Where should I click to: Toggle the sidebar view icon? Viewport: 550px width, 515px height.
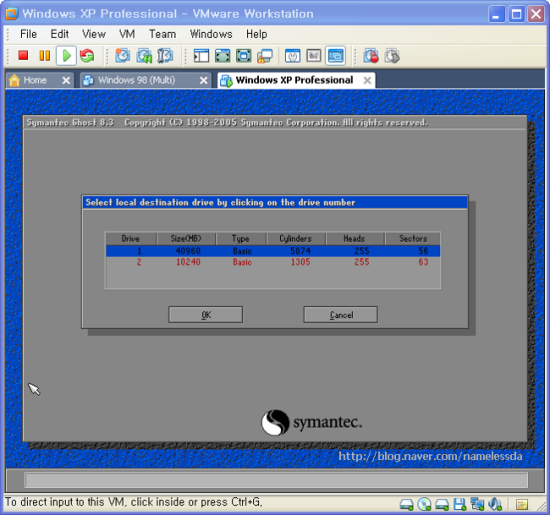pyautogui.click(x=201, y=55)
